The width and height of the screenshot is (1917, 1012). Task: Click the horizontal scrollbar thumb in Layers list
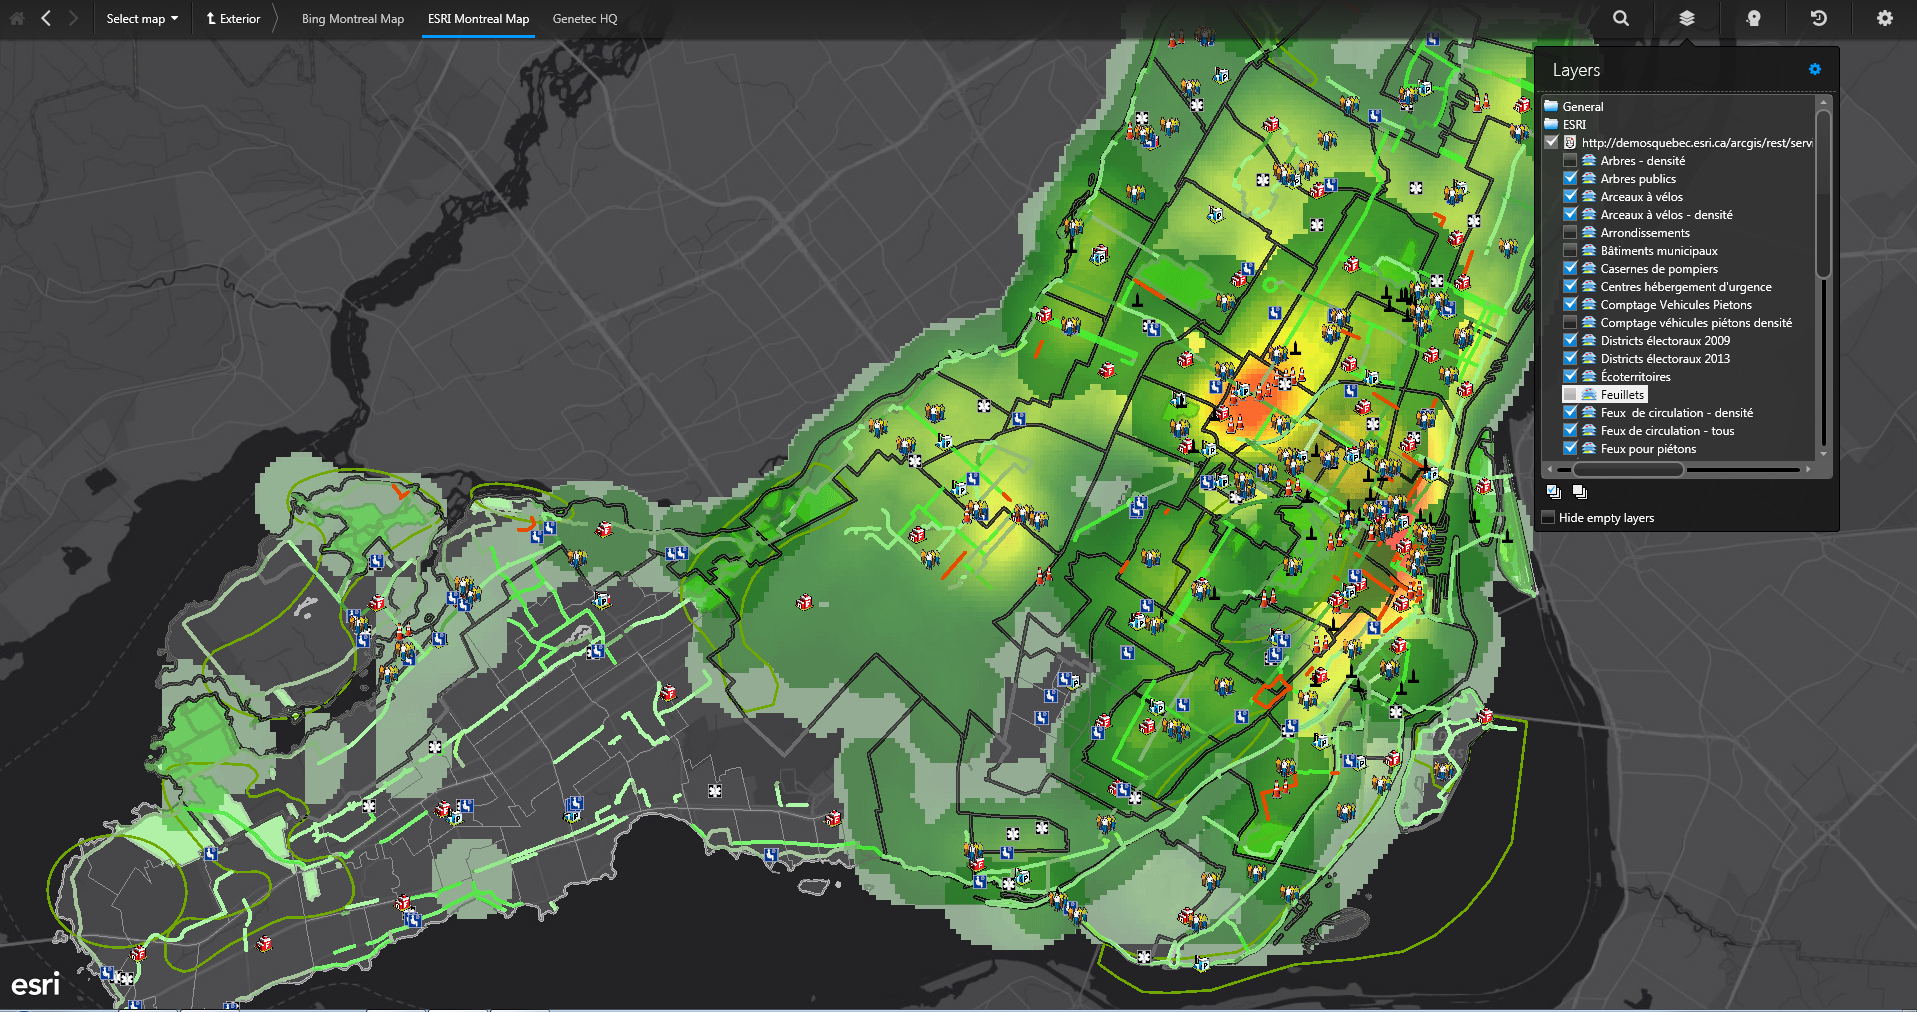point(1629,469)
